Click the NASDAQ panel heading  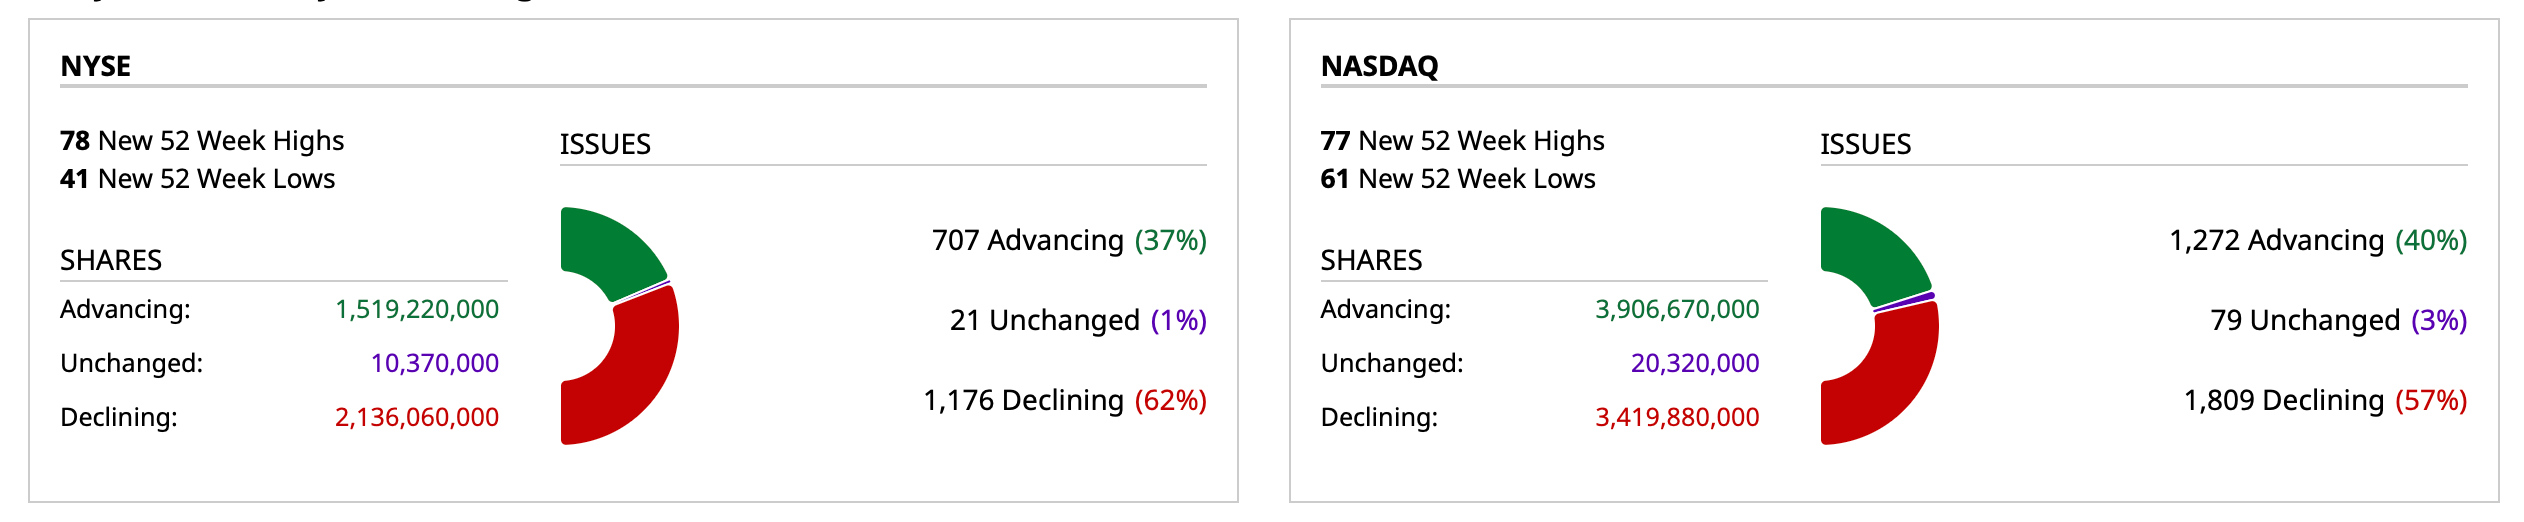(1379, 66)
